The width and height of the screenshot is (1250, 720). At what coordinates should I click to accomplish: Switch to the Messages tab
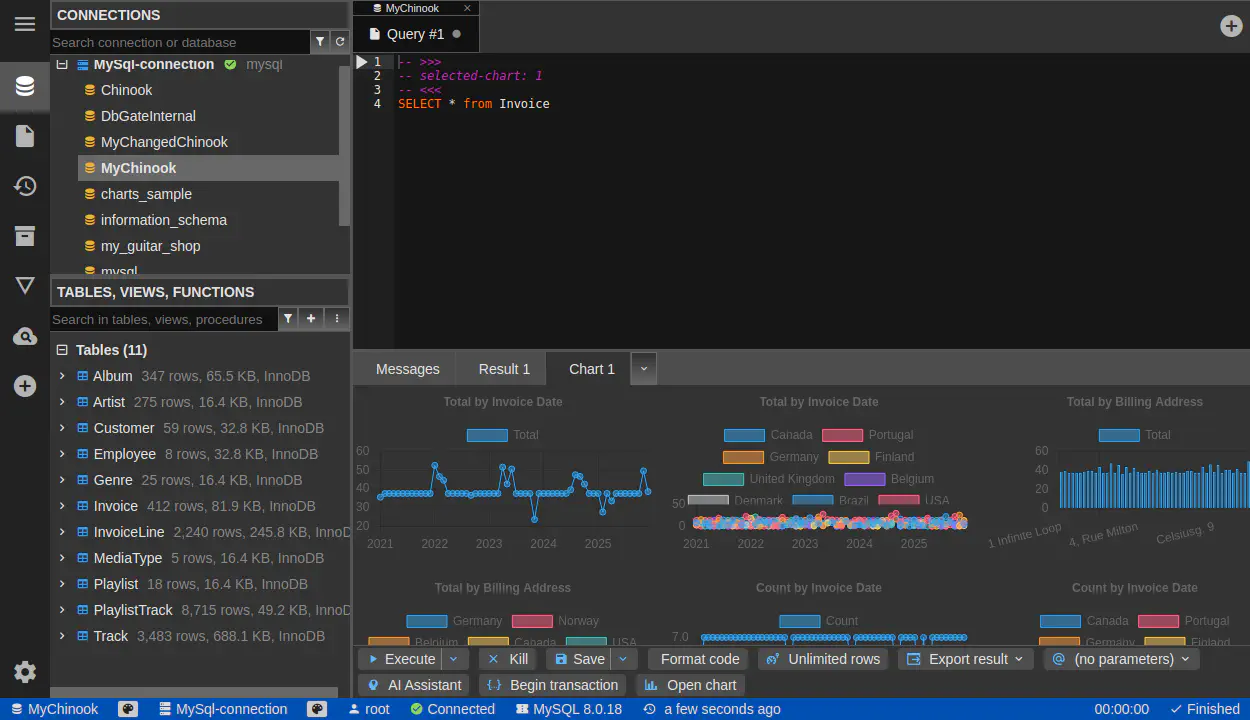coord(407,369)
